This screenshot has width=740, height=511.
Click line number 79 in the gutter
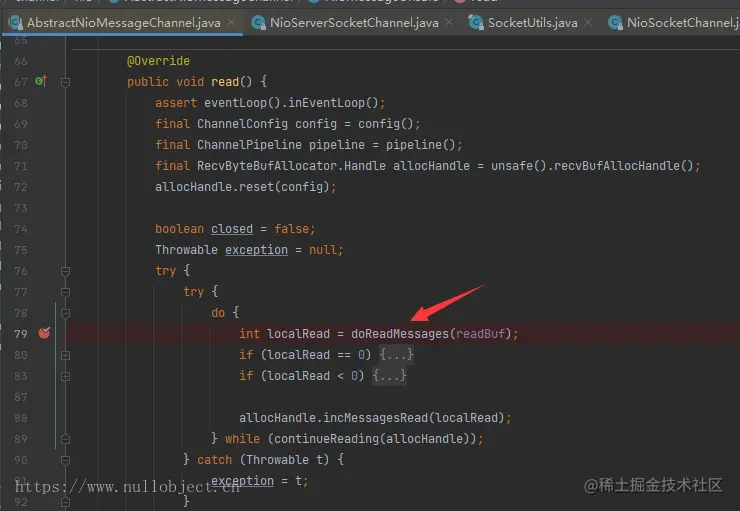[21, 334]
